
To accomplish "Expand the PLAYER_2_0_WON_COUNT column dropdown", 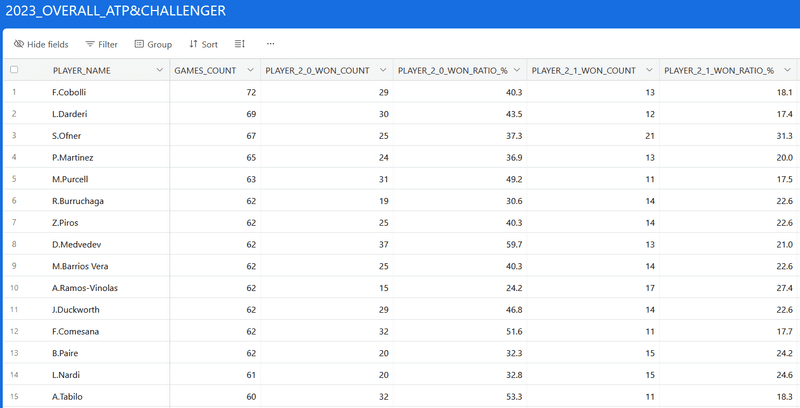I will click(x=383, y=70).
